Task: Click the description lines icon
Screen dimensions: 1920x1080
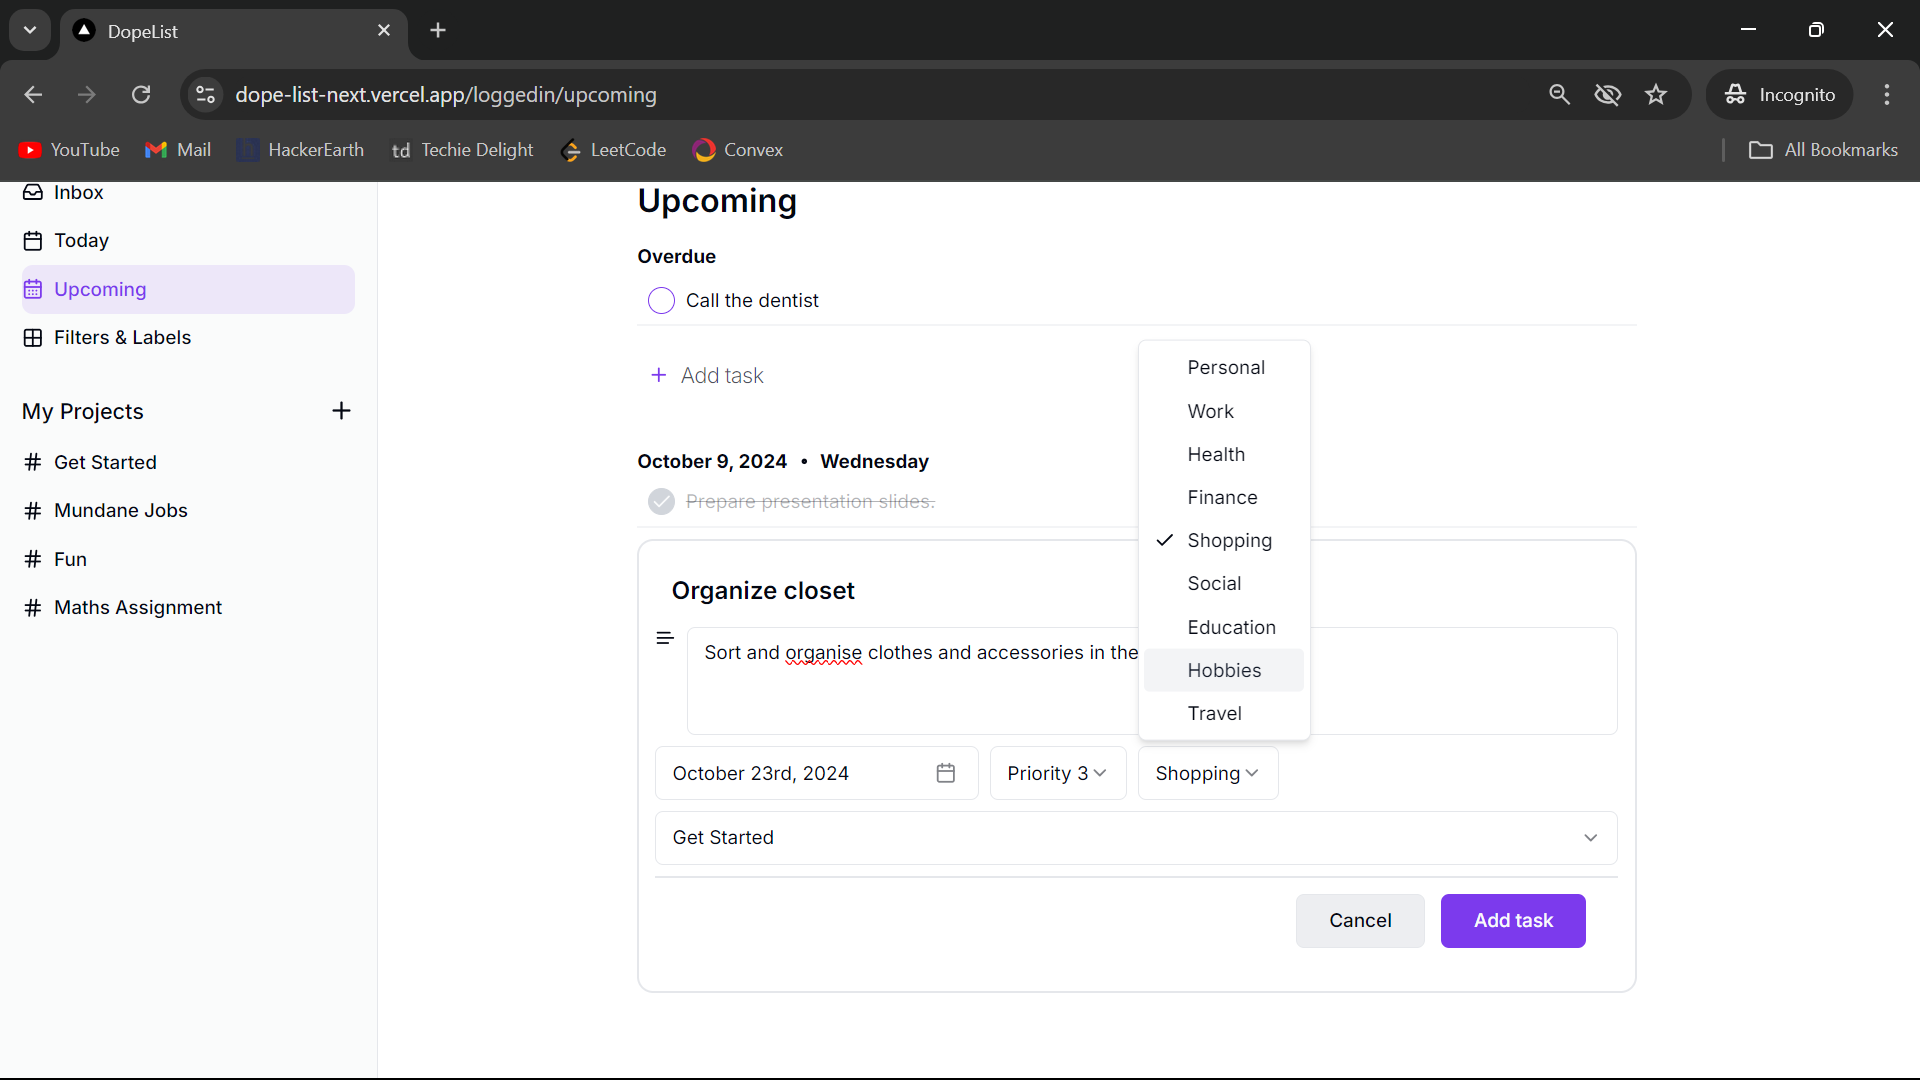Action: tap(665, 638)
